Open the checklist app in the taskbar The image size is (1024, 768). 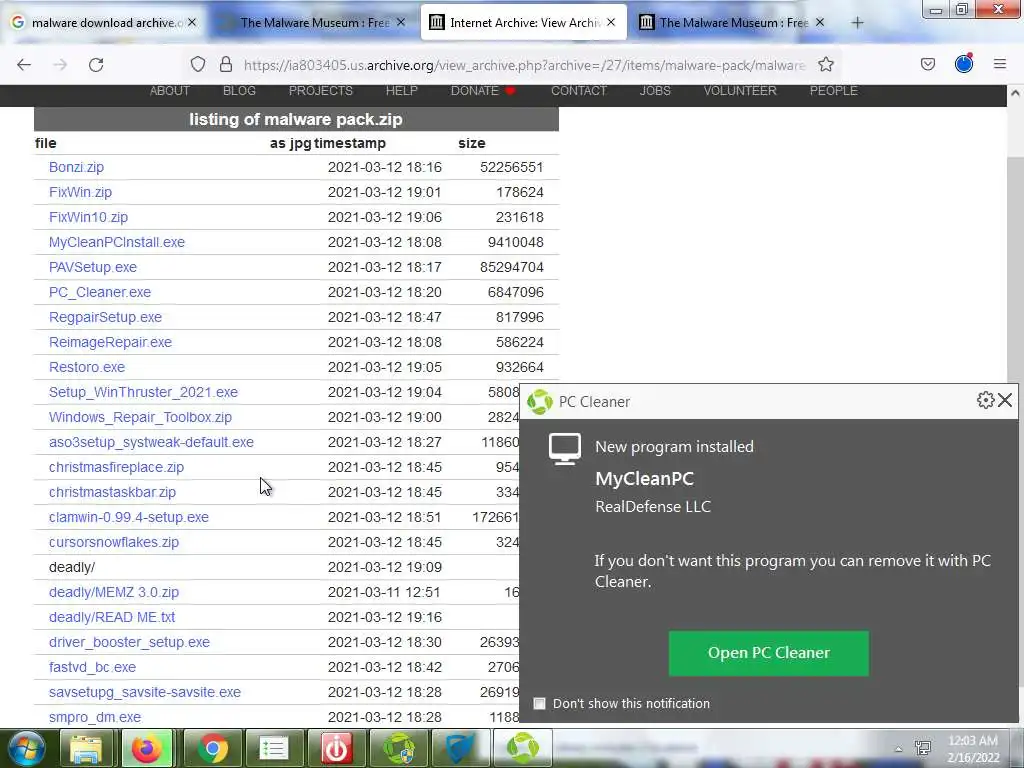point(274,748)
